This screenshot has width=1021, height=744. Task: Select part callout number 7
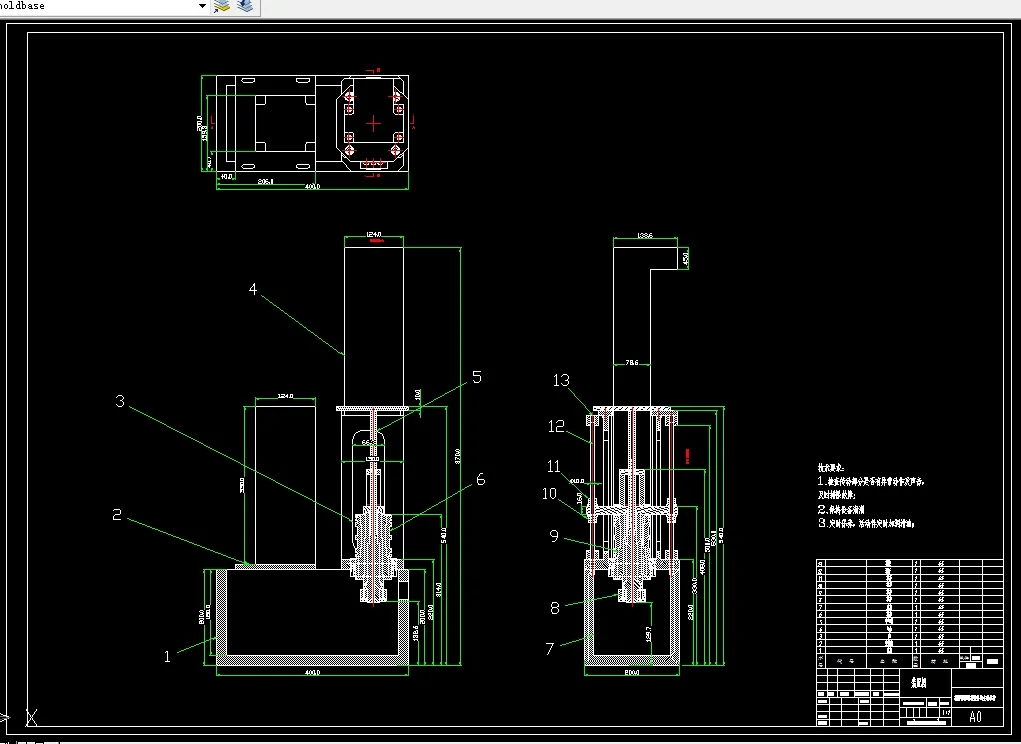(550, 648)
